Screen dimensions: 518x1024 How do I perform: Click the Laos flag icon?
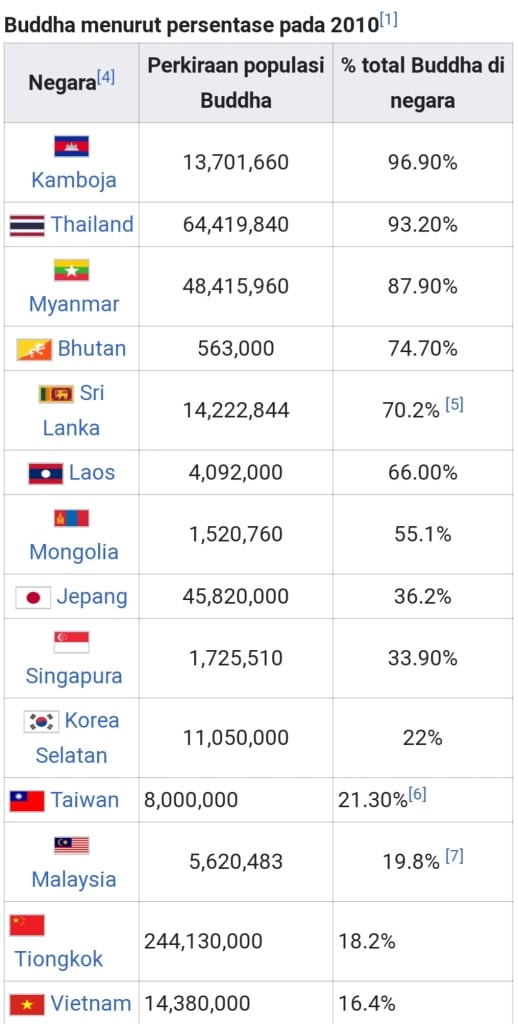click(x=46, y=473)
